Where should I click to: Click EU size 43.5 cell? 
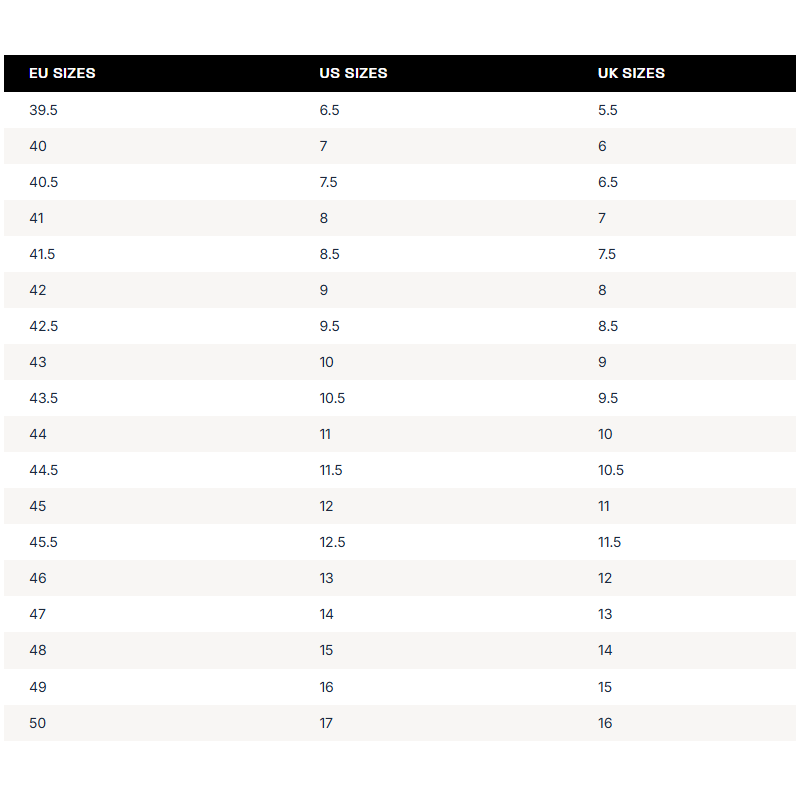tap(43, 398)
